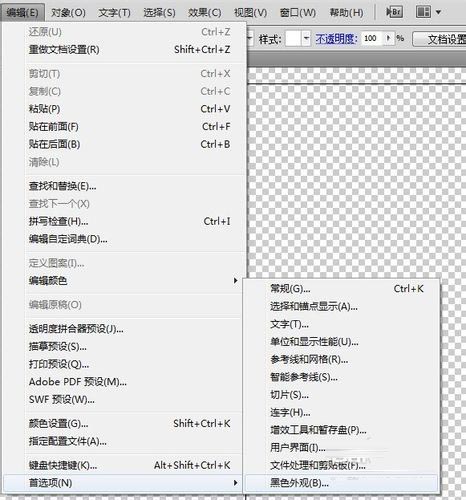Open the 效果(C) menu

[x=205, y=13]
